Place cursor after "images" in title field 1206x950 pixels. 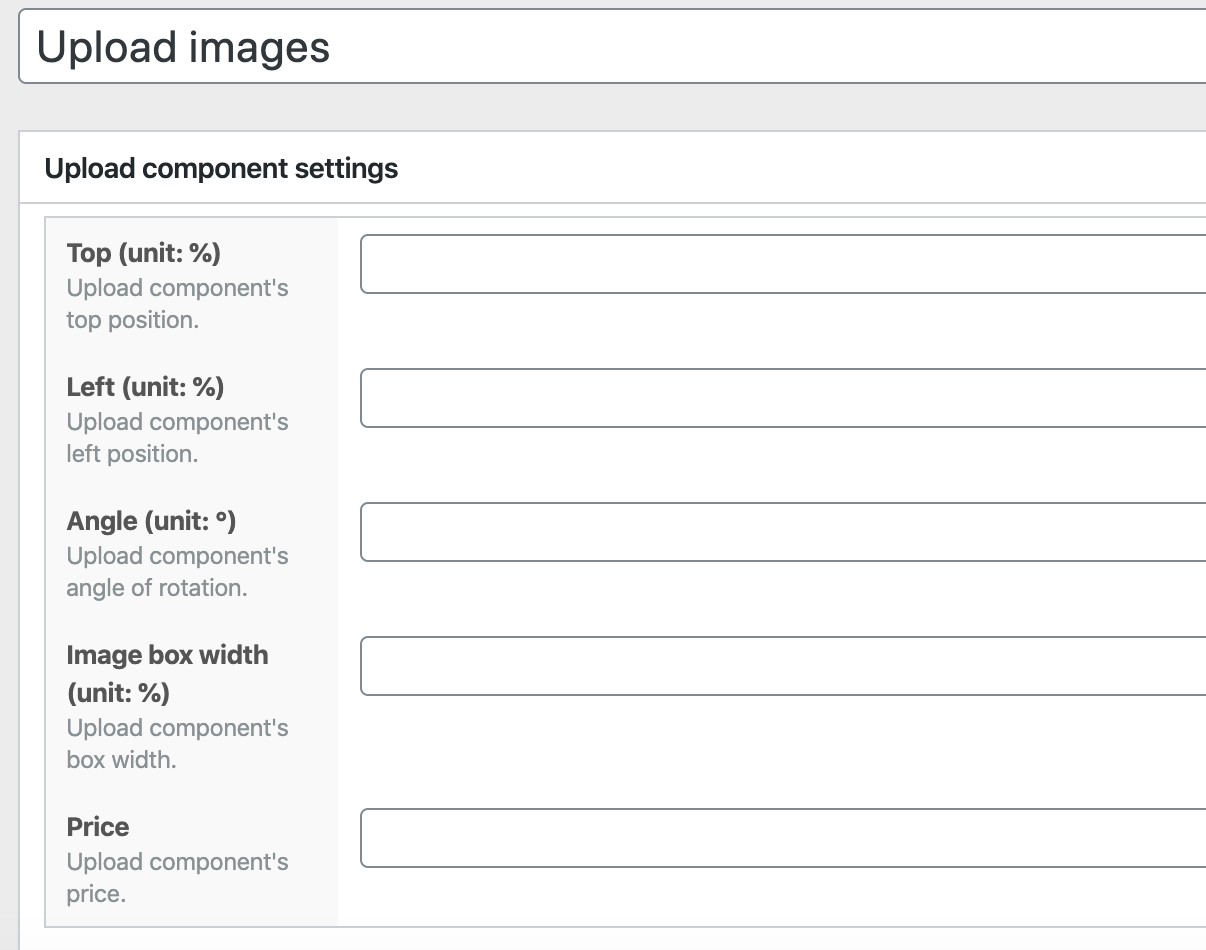tap(331, 47)
